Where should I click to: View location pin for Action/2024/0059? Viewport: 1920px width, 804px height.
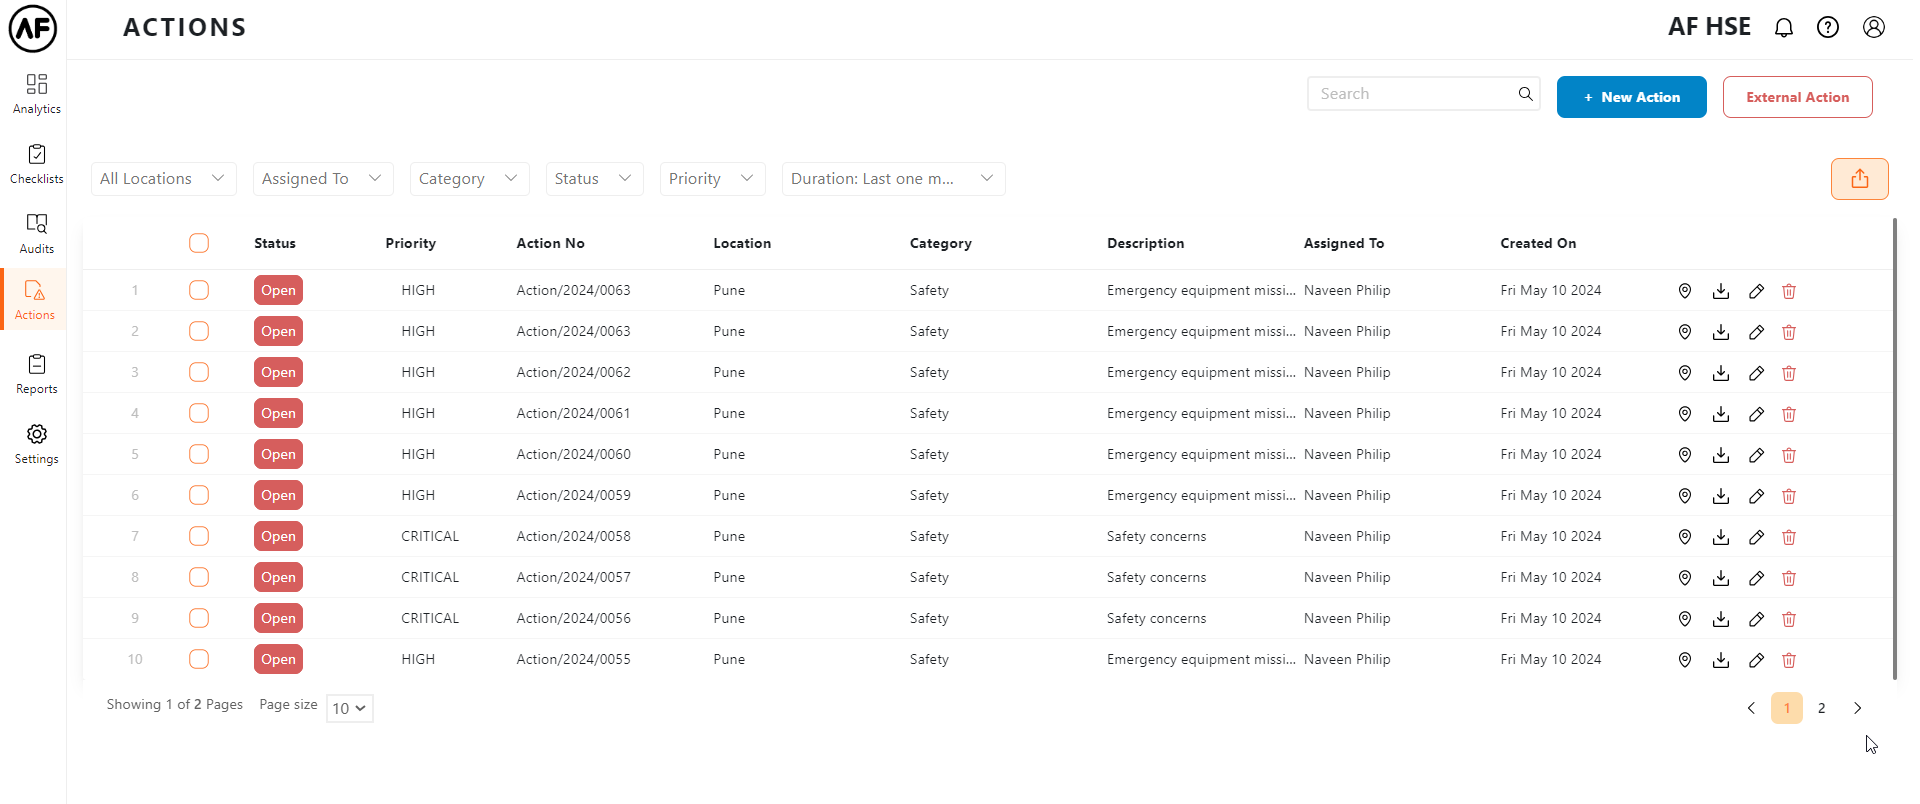[1684, 496]
